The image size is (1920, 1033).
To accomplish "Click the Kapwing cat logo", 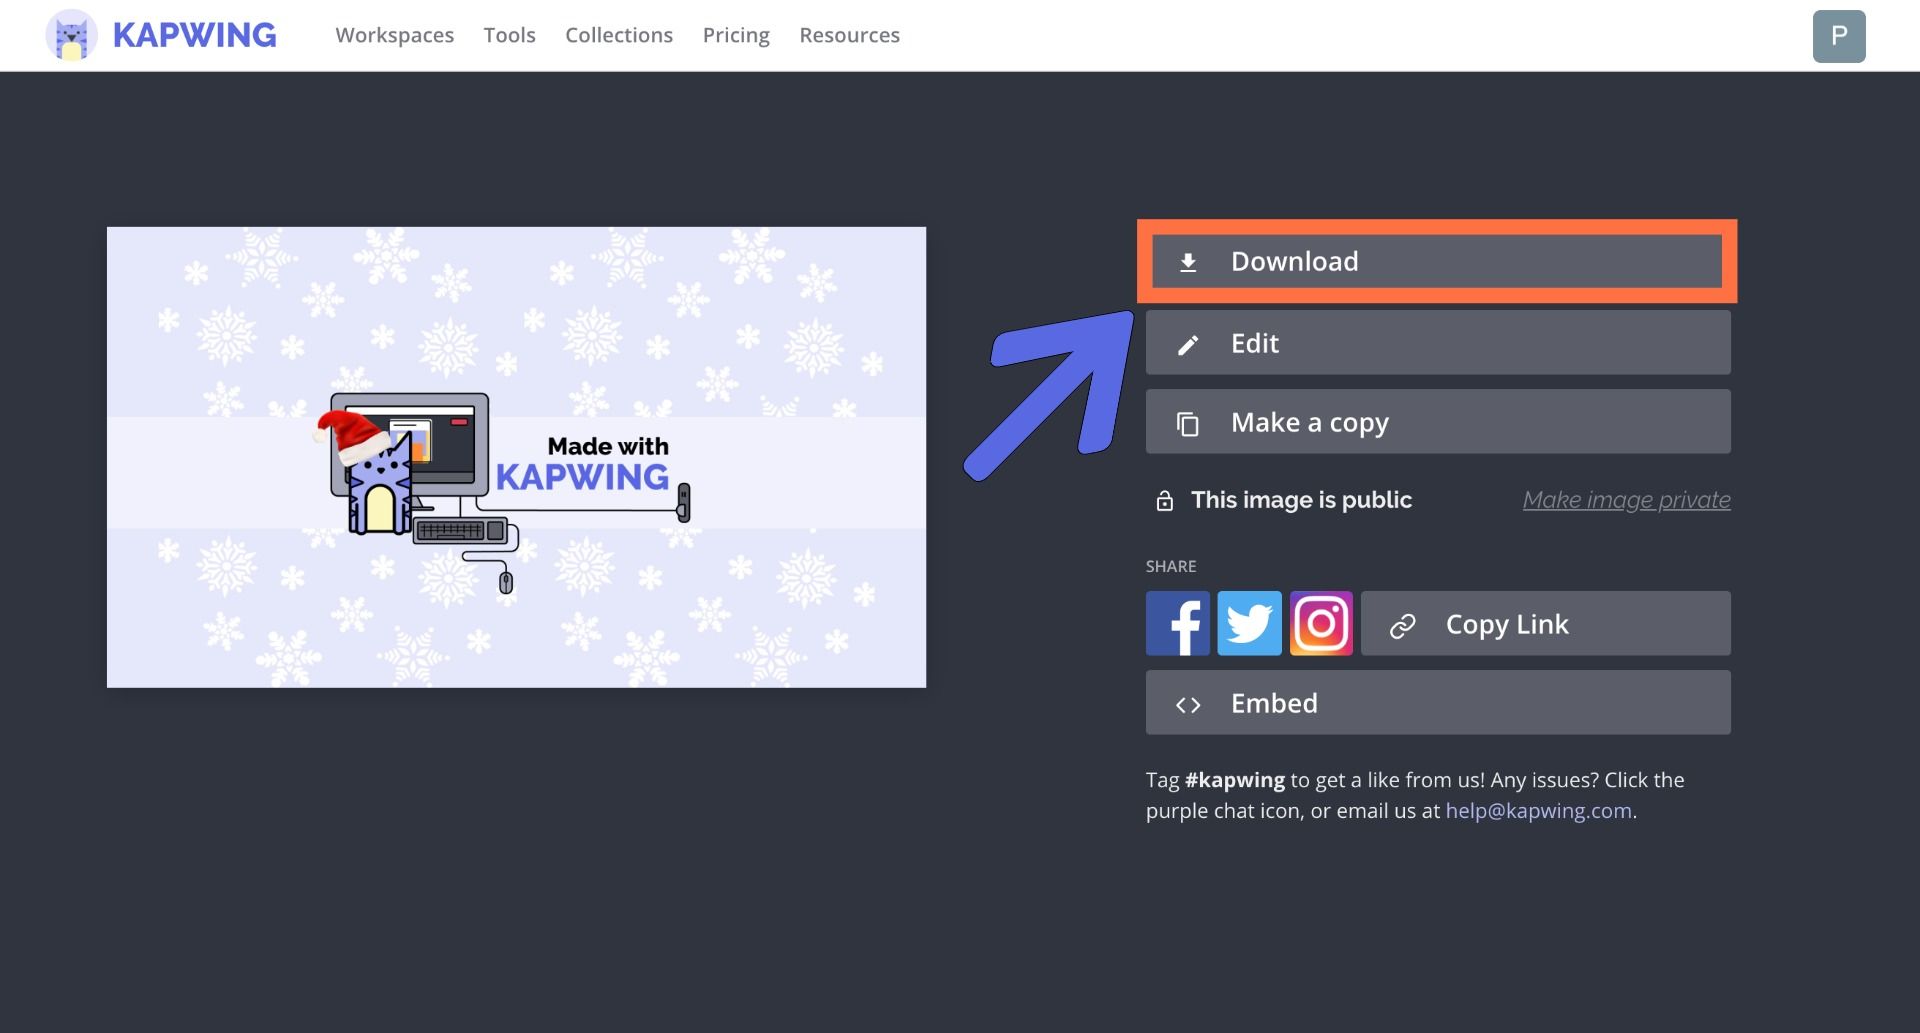I will [68, 35].
